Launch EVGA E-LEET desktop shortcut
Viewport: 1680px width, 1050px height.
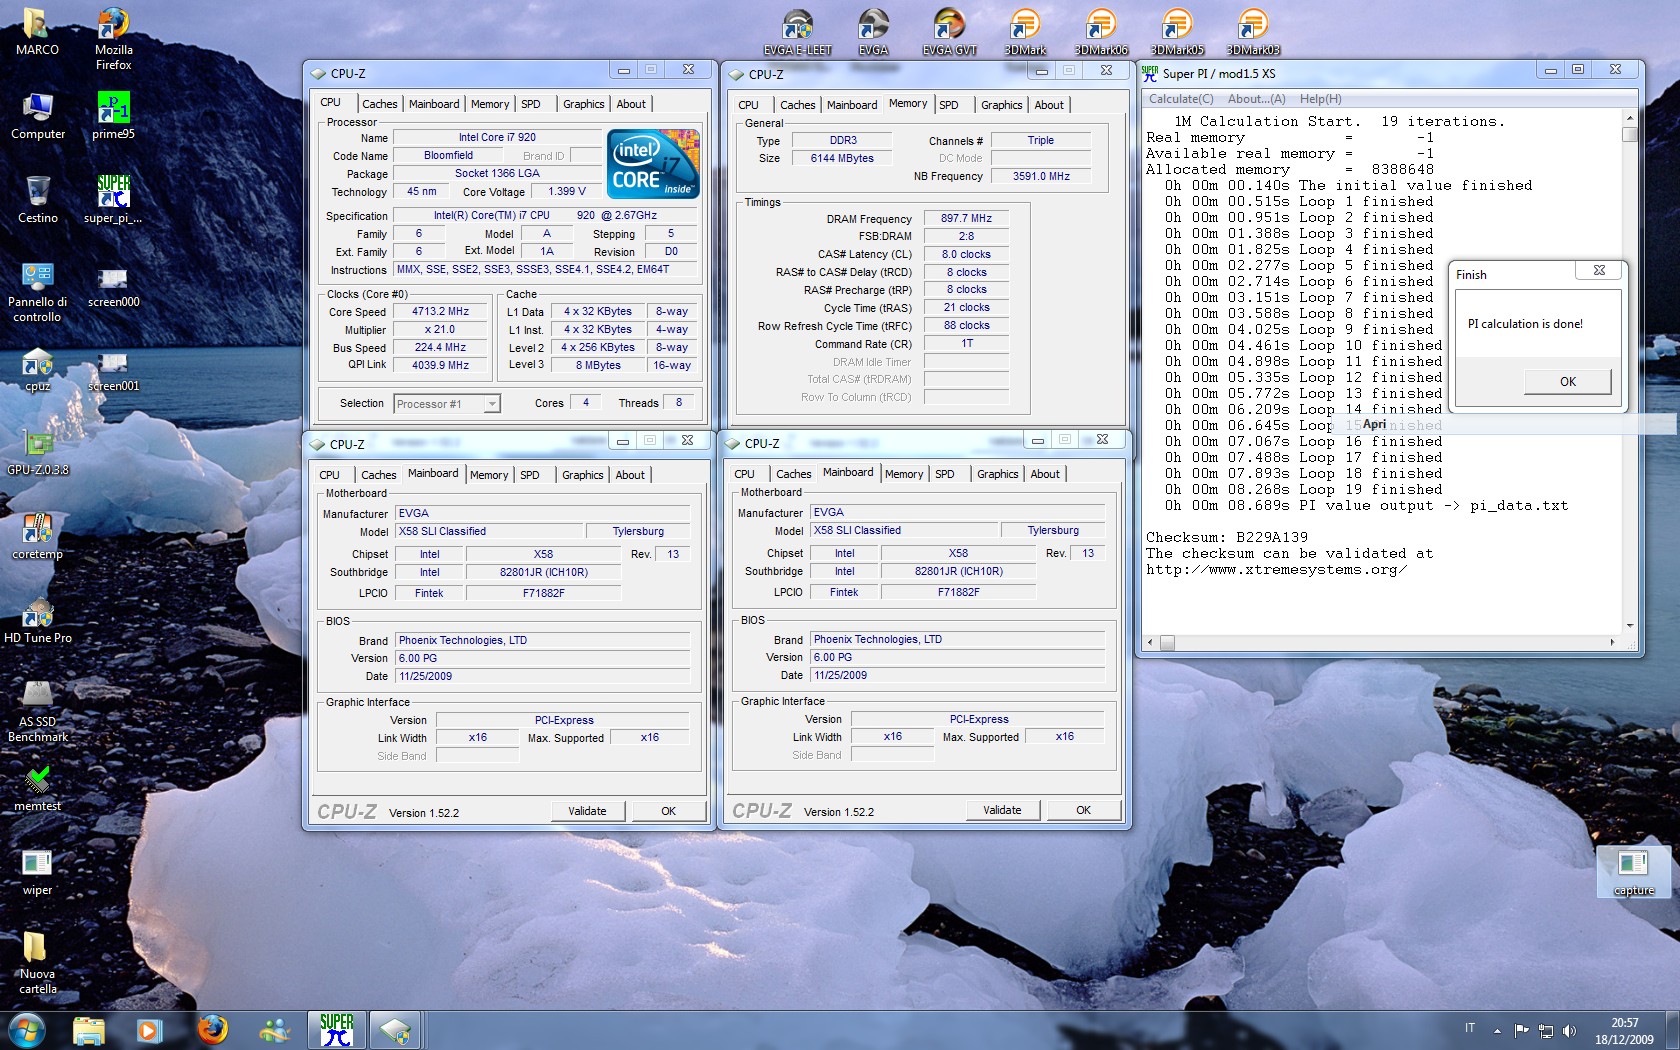pos(797,32)
